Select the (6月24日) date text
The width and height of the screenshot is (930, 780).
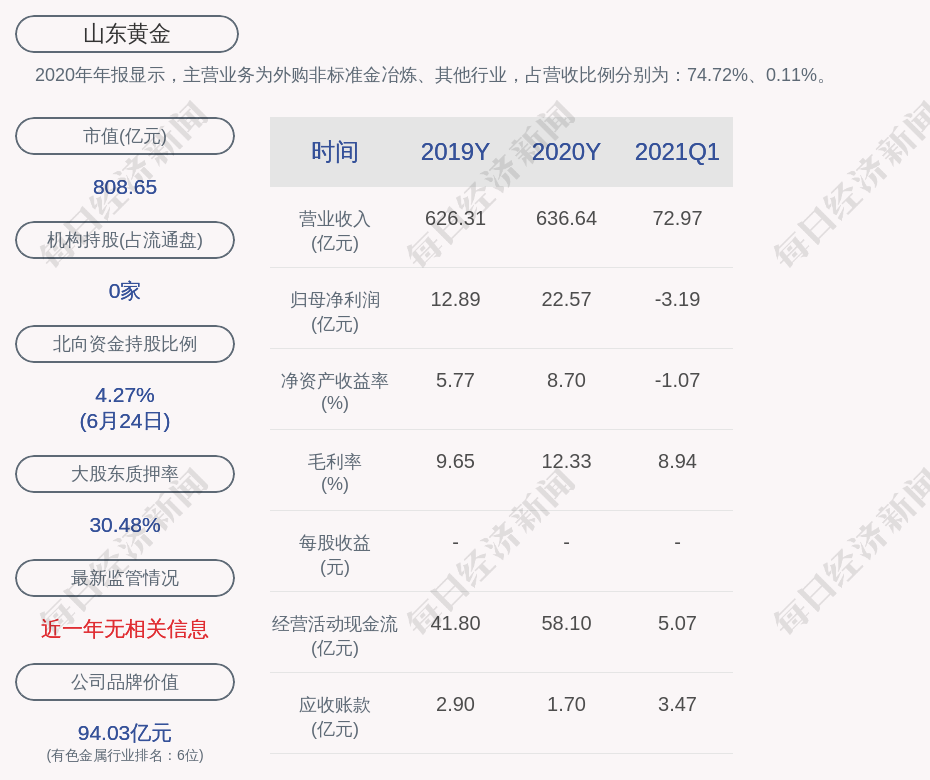pos(125,421)
